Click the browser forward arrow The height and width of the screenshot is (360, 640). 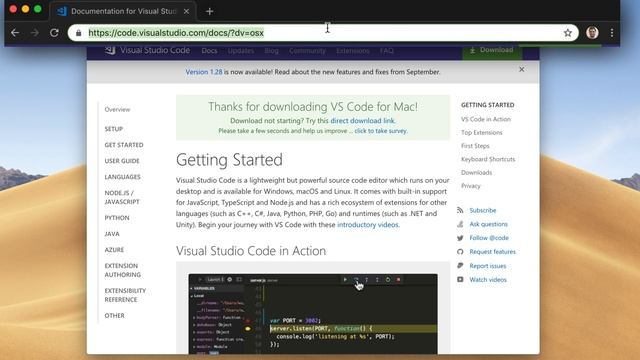(35, 33)
